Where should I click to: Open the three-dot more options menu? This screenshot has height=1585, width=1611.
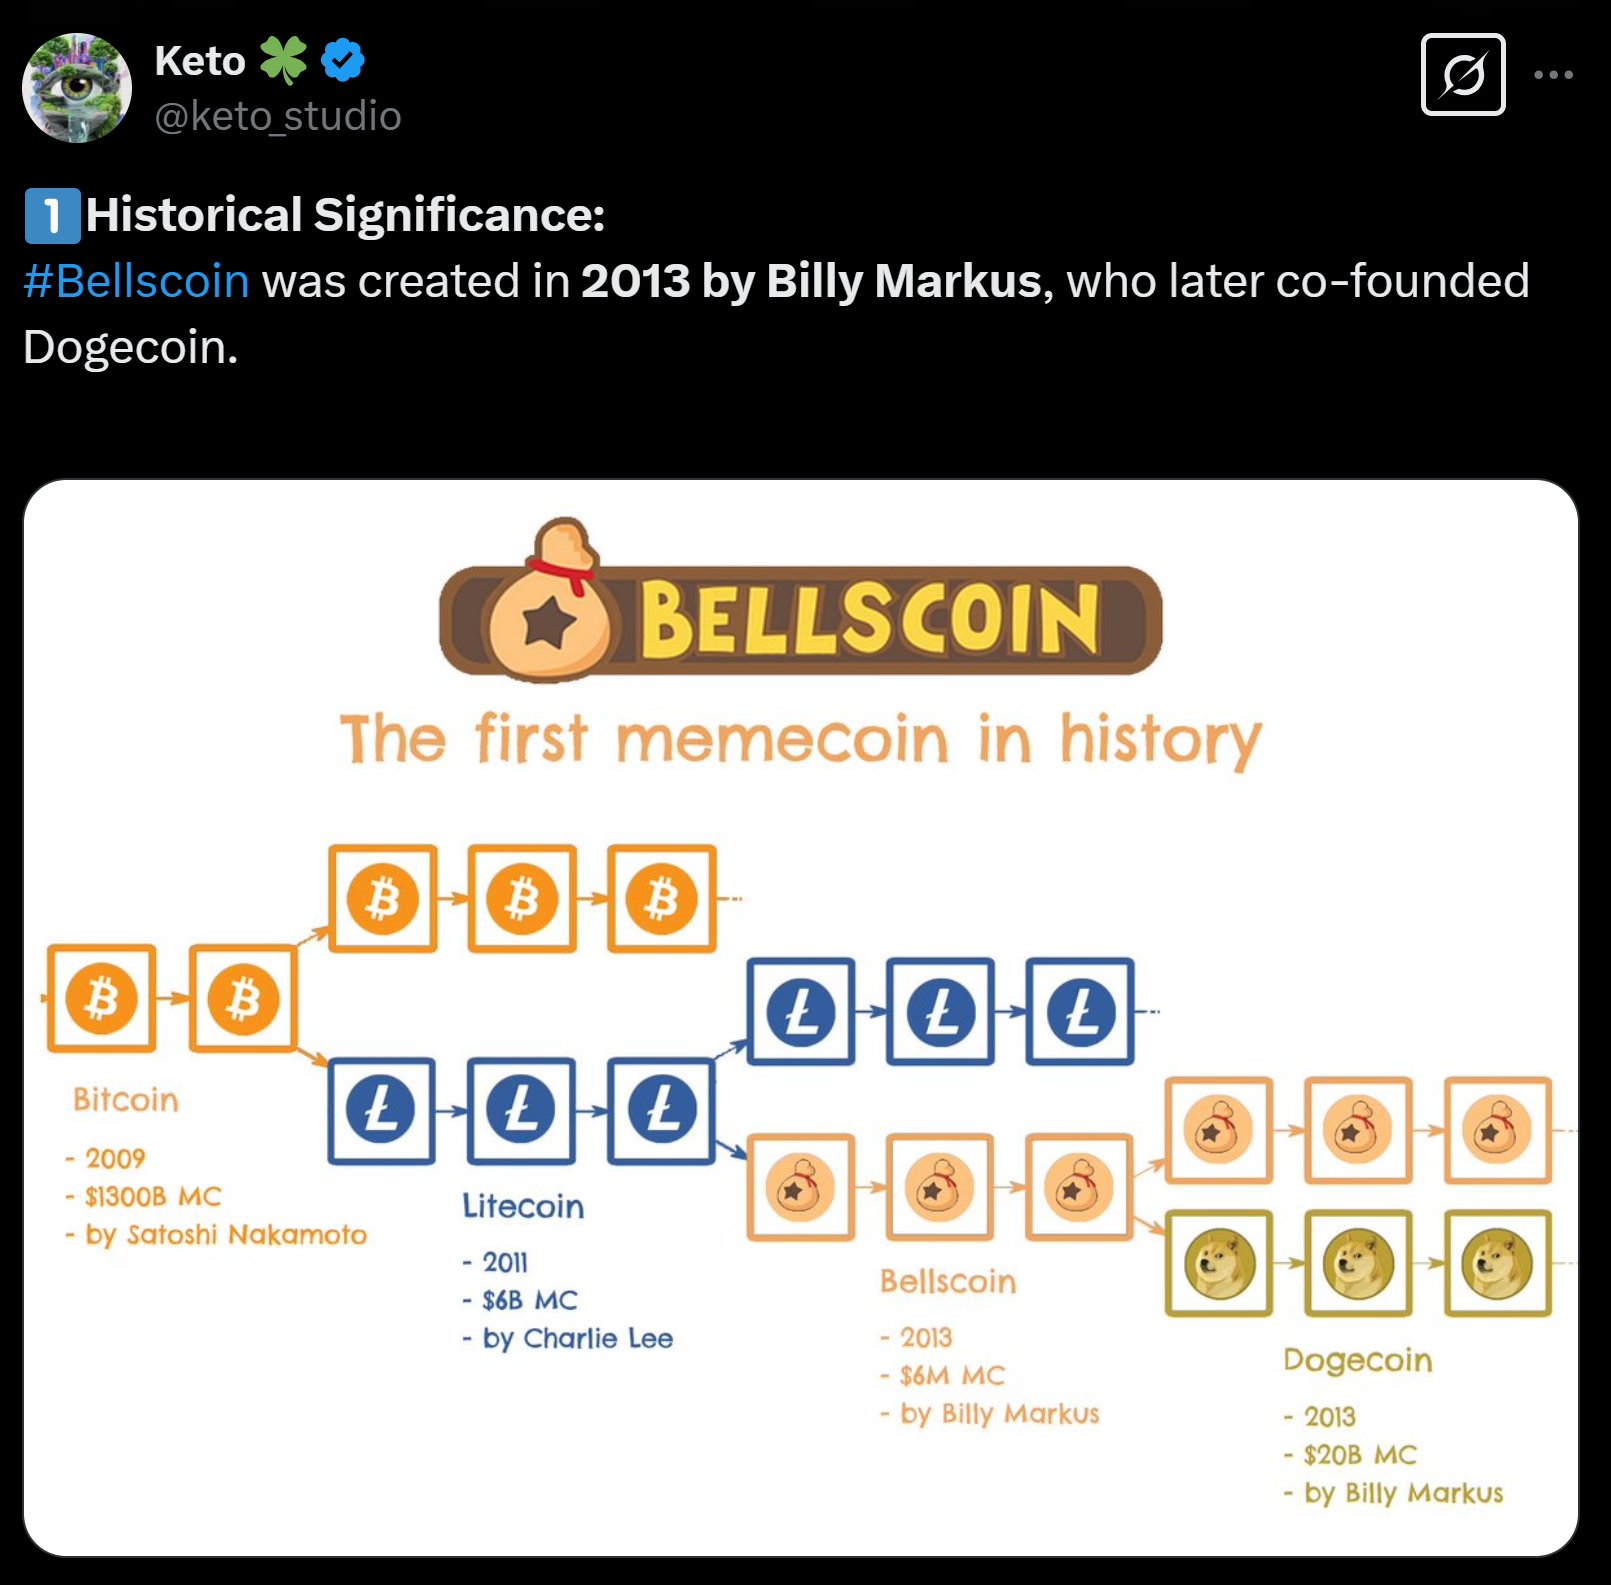tap(1553, 75)
